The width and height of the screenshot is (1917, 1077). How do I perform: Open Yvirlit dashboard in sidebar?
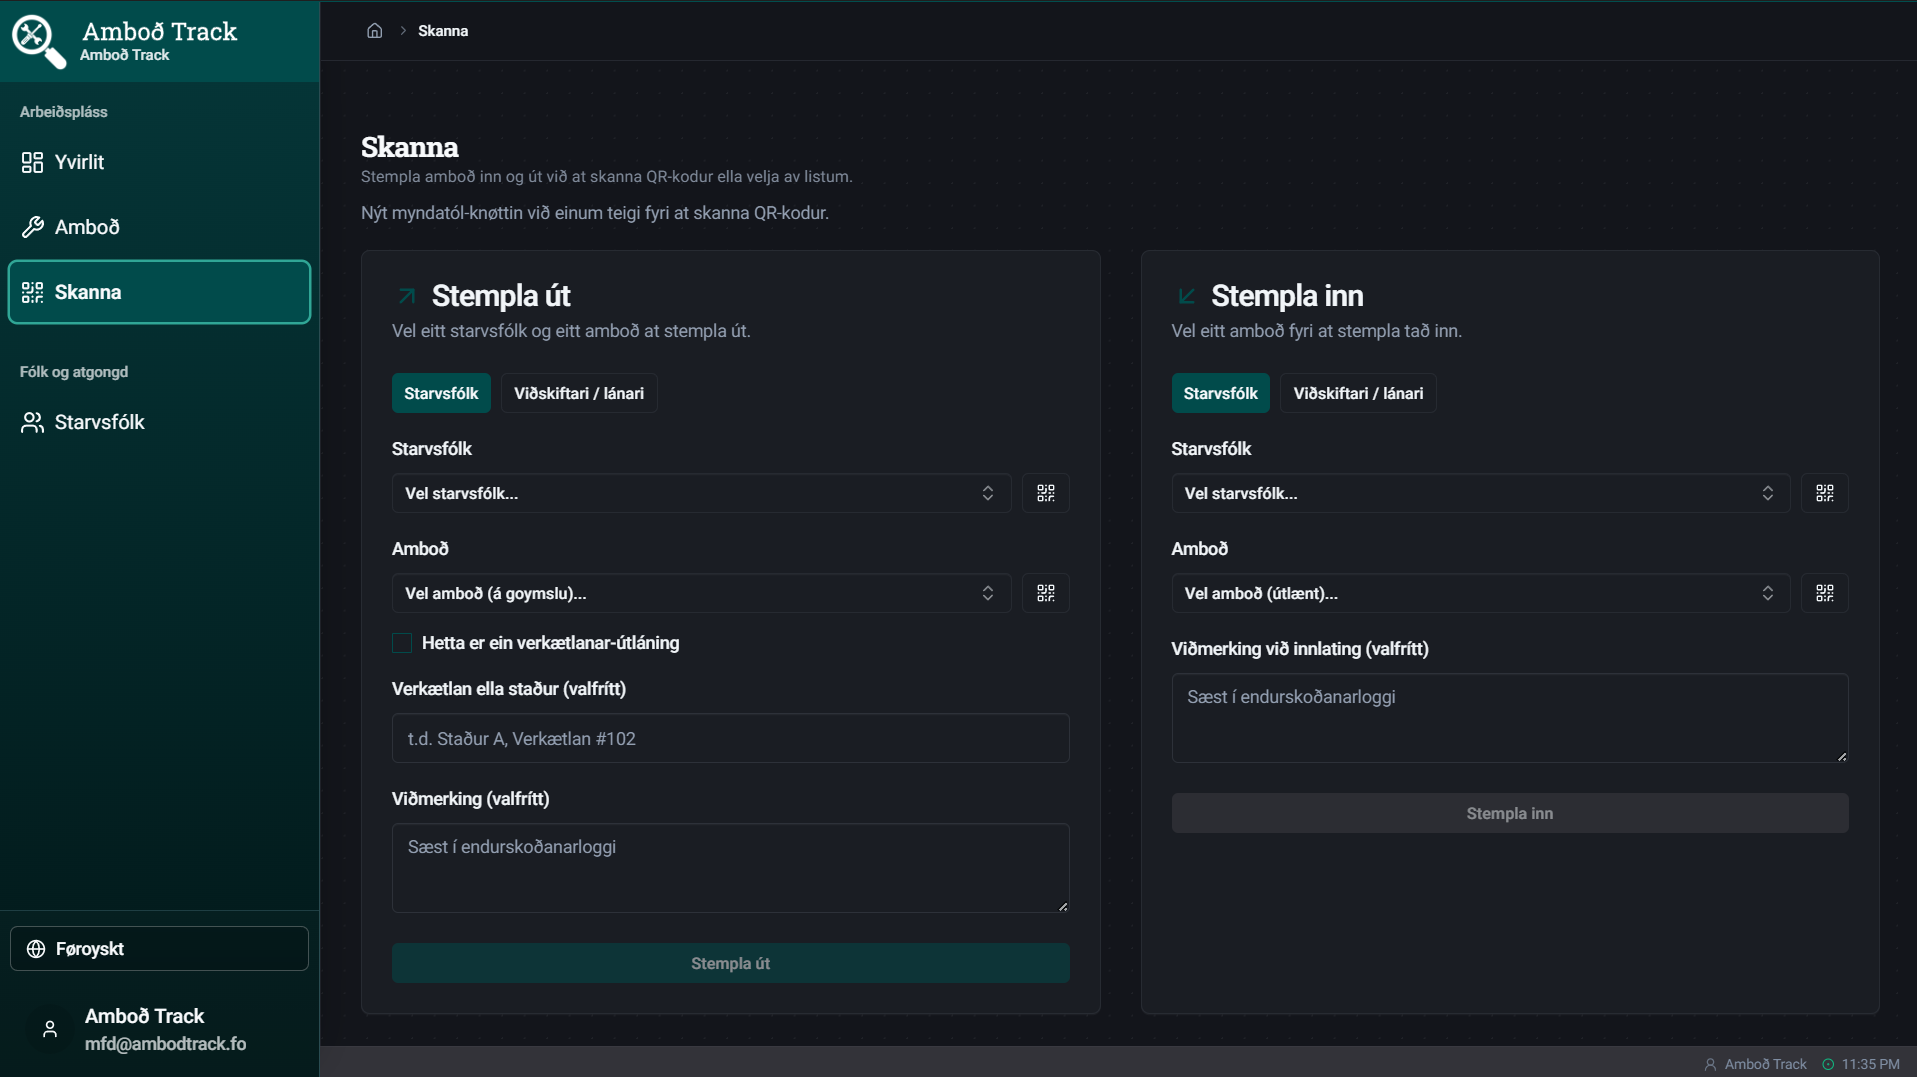tap(159, 162)
